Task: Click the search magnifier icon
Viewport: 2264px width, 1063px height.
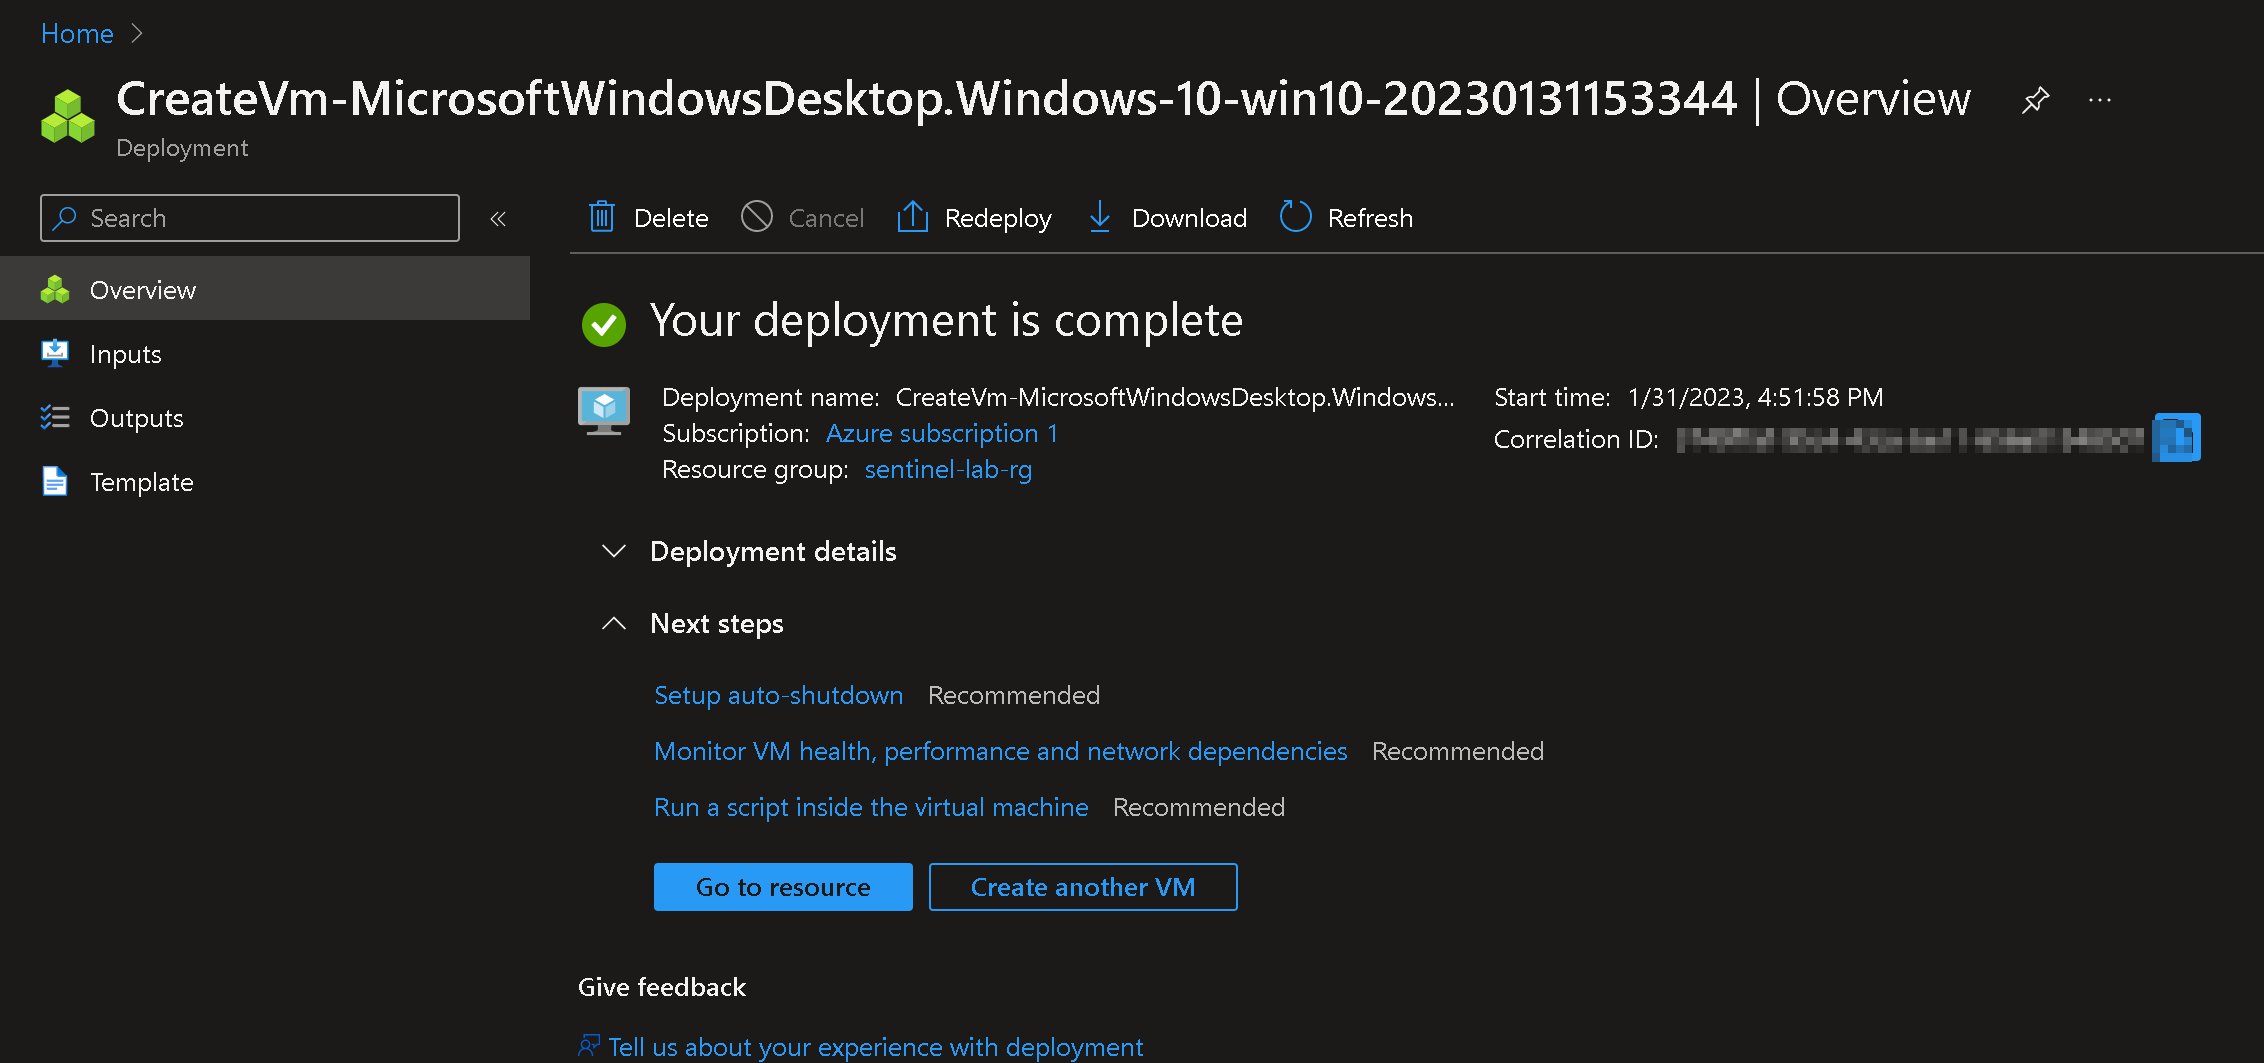Action: [x=65, y=217]
